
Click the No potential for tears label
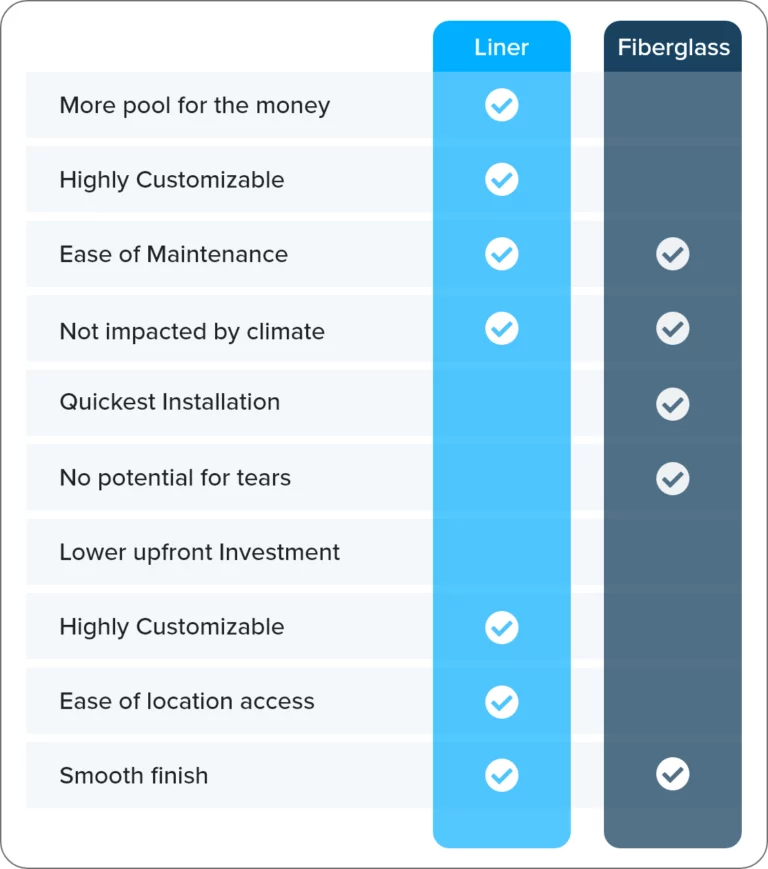pyautogui.click(x=175, y=478)
